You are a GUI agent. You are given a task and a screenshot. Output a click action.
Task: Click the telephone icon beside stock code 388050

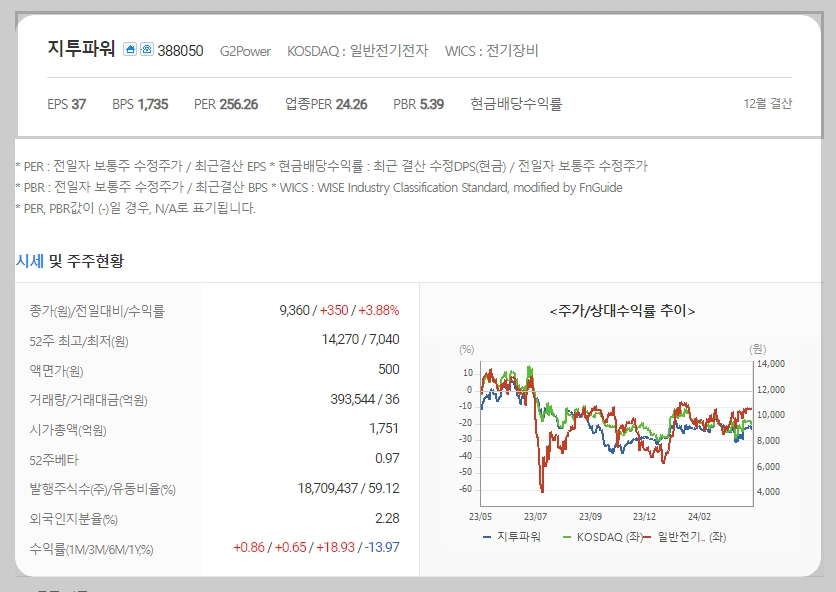(147, 50)
